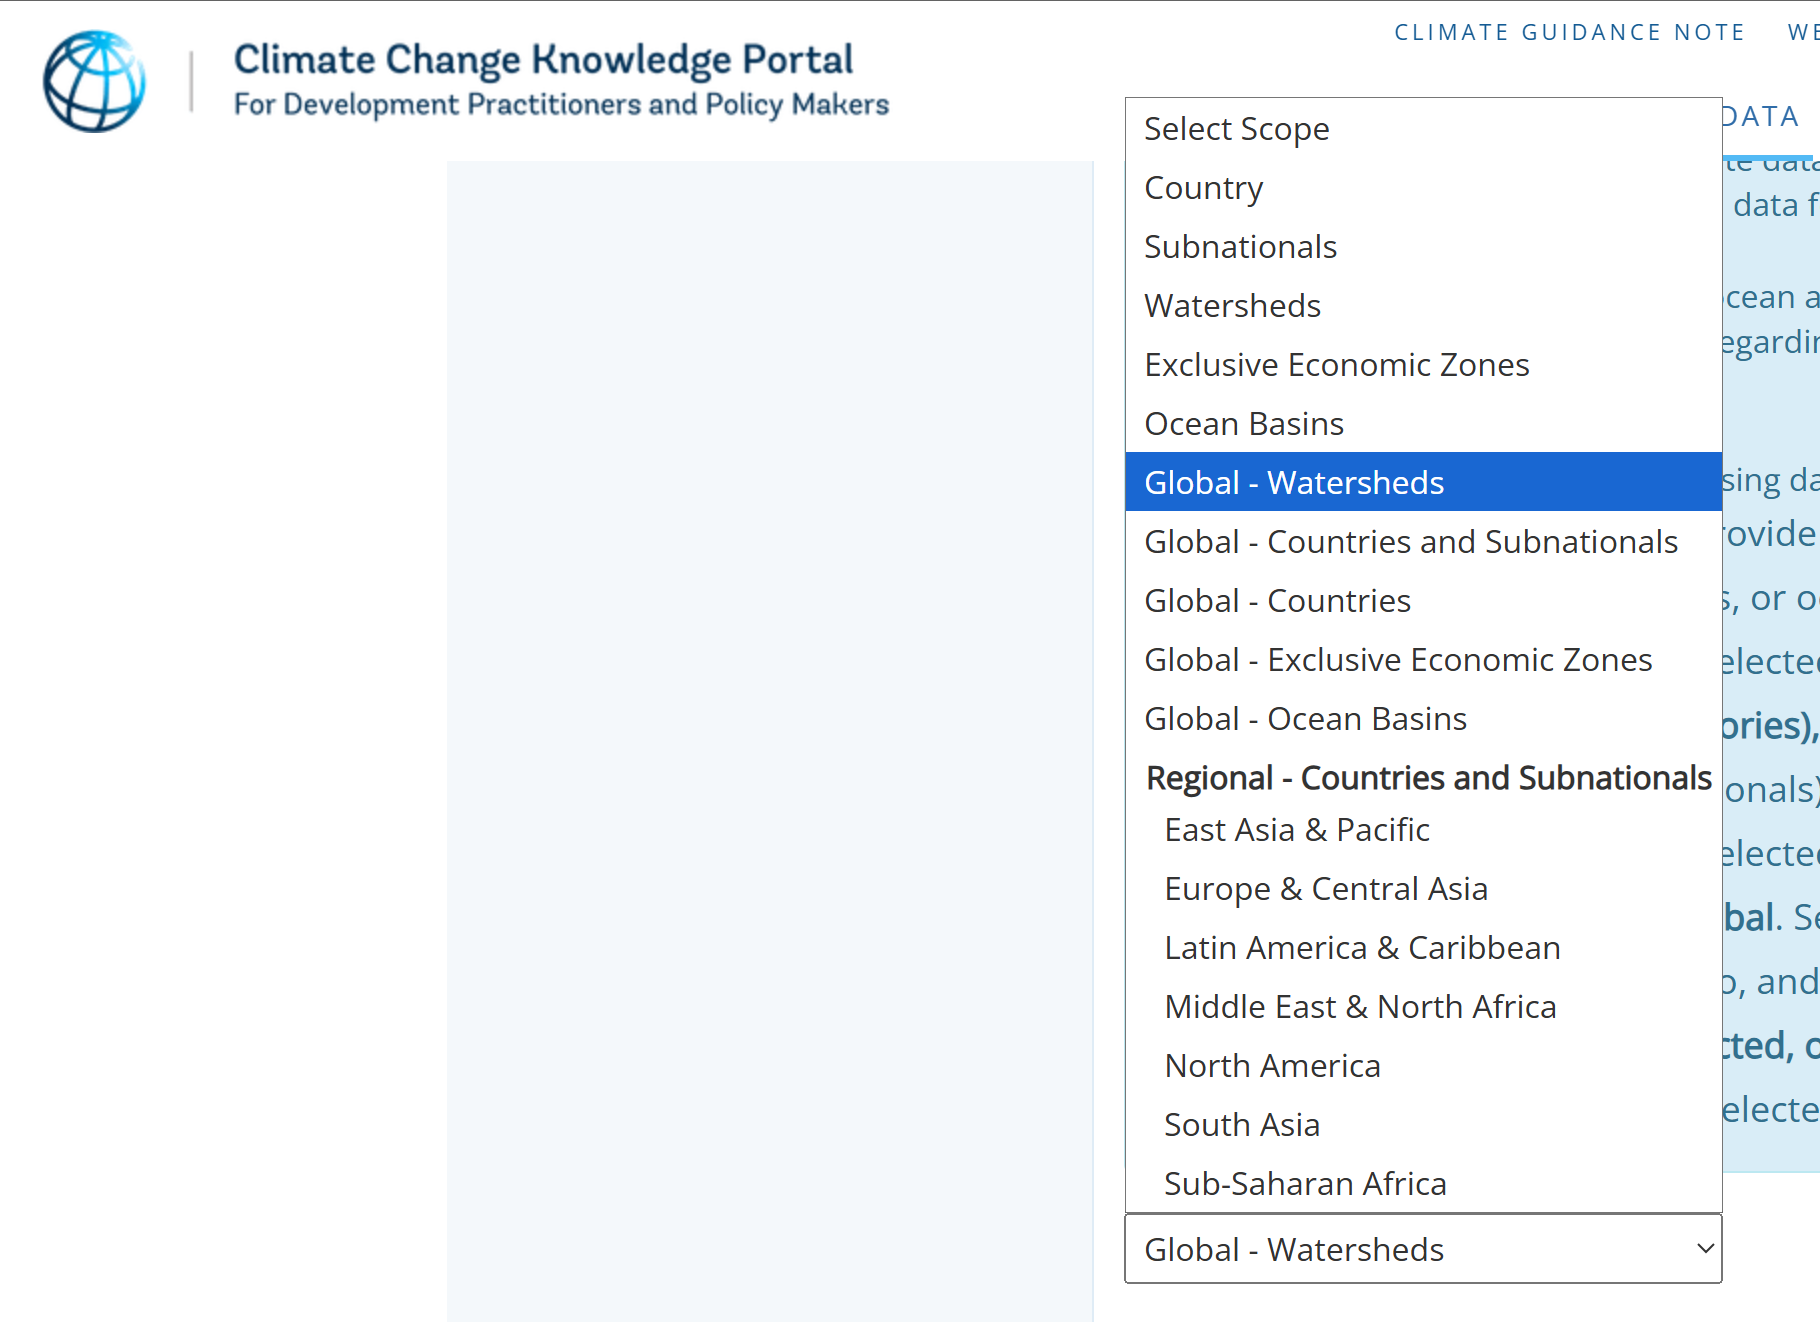Image resolution: width=1820 pixels, height=1322 pixels.
Task: Click the World Bank globe logo
Action: (x=94, y=81)
